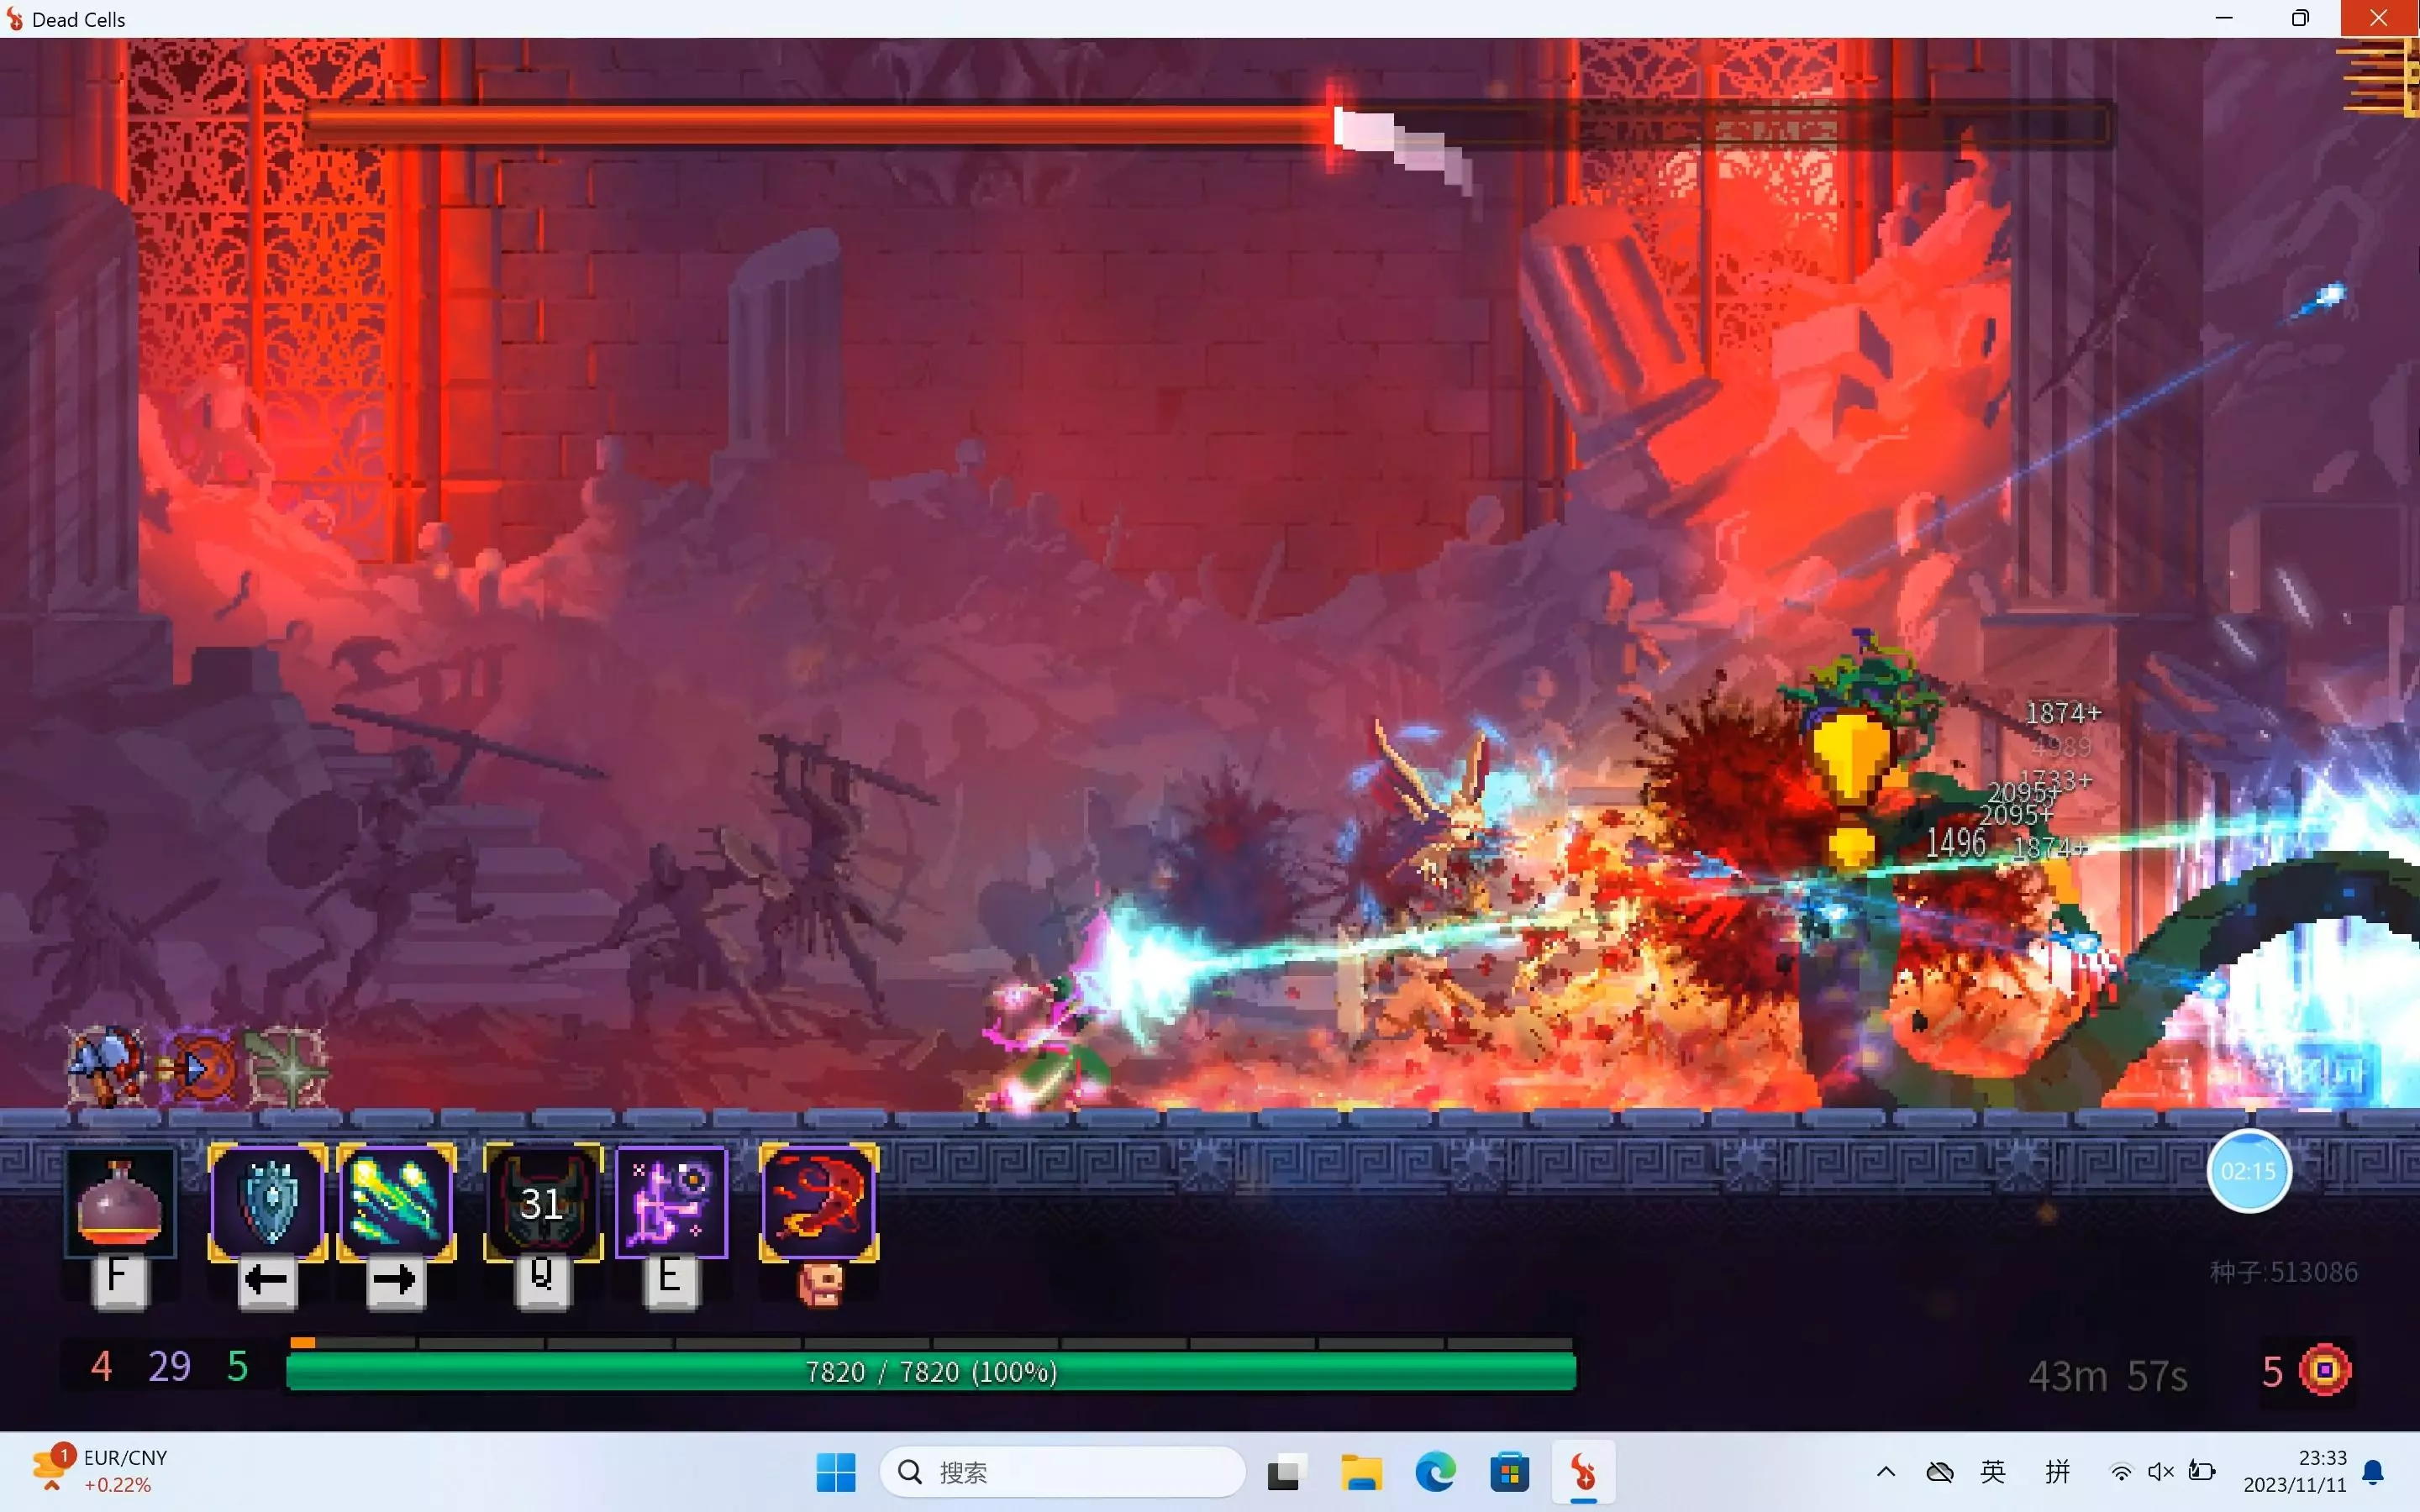2420x1512 pixels.
Task: Click the taskbar search box
Action: (x=1062, y=1472)
